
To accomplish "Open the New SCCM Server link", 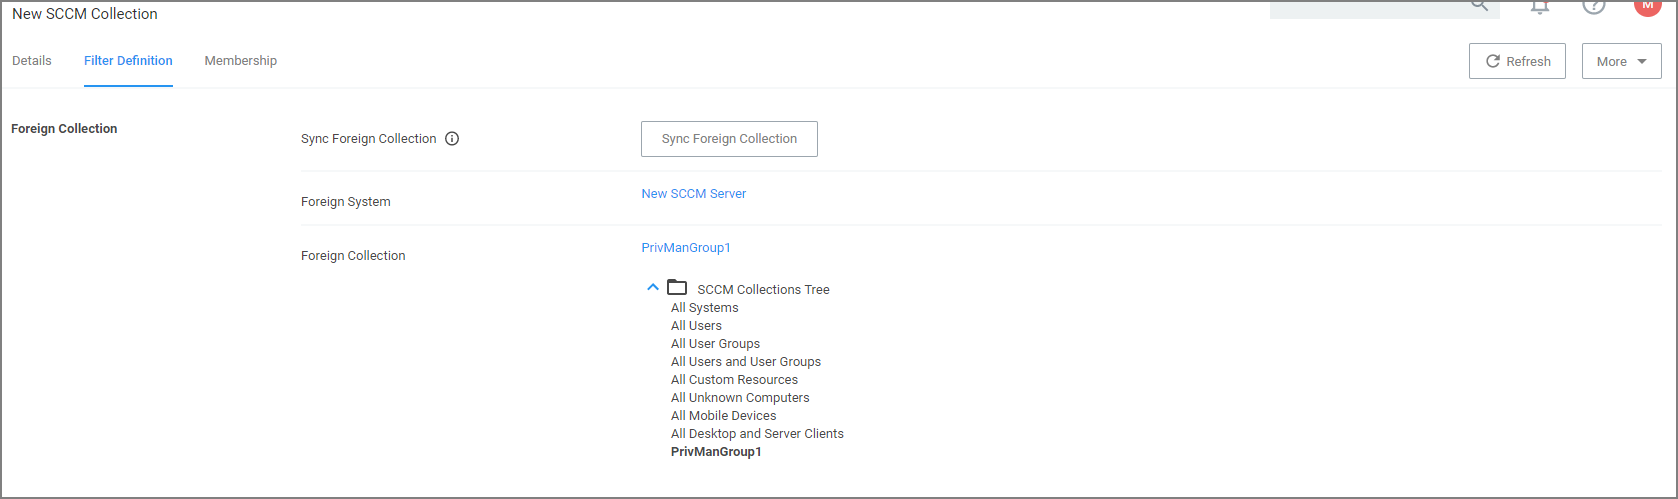I will [693, 194].
